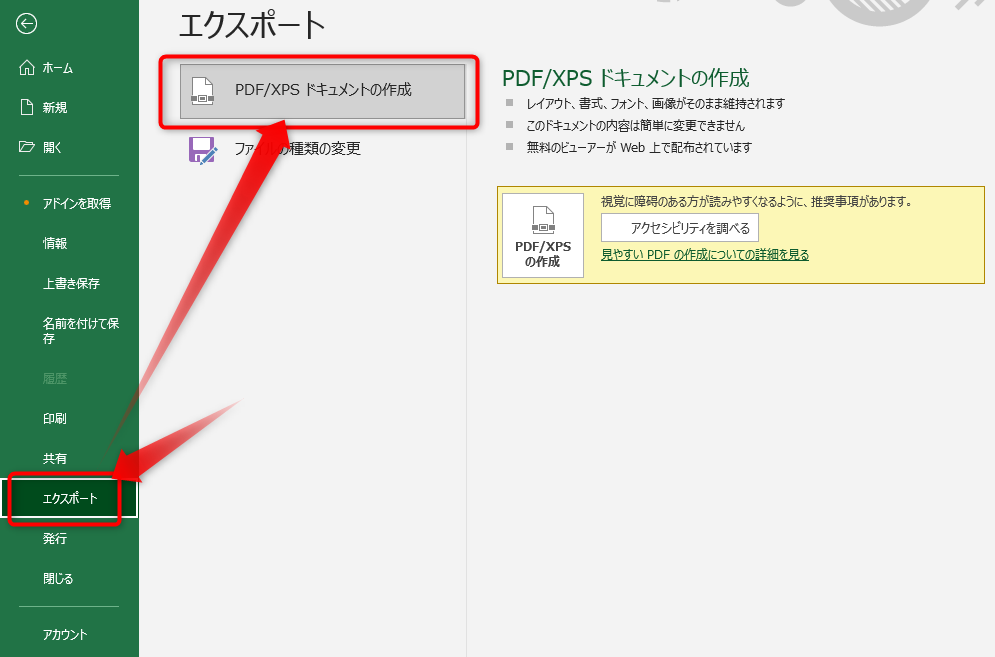
Task: Click the back arrow circle icon
Action: [x=27, y=24]
